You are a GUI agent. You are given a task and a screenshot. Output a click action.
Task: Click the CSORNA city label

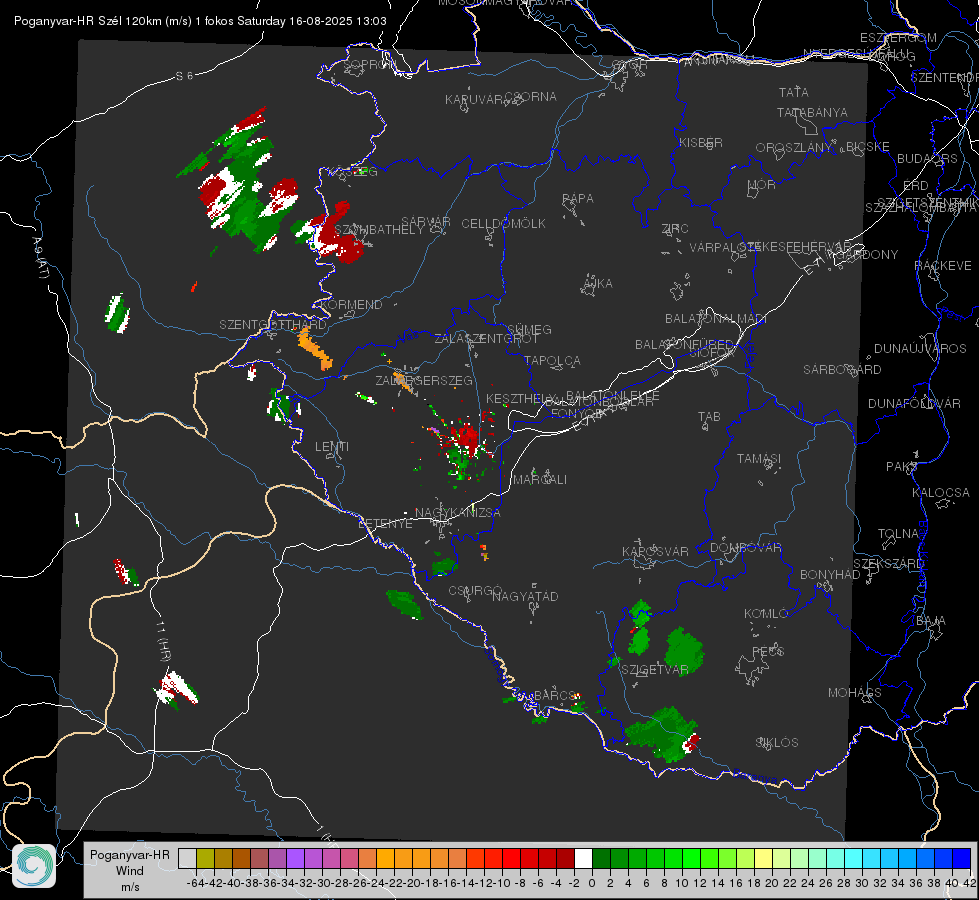tap(531, 97)
